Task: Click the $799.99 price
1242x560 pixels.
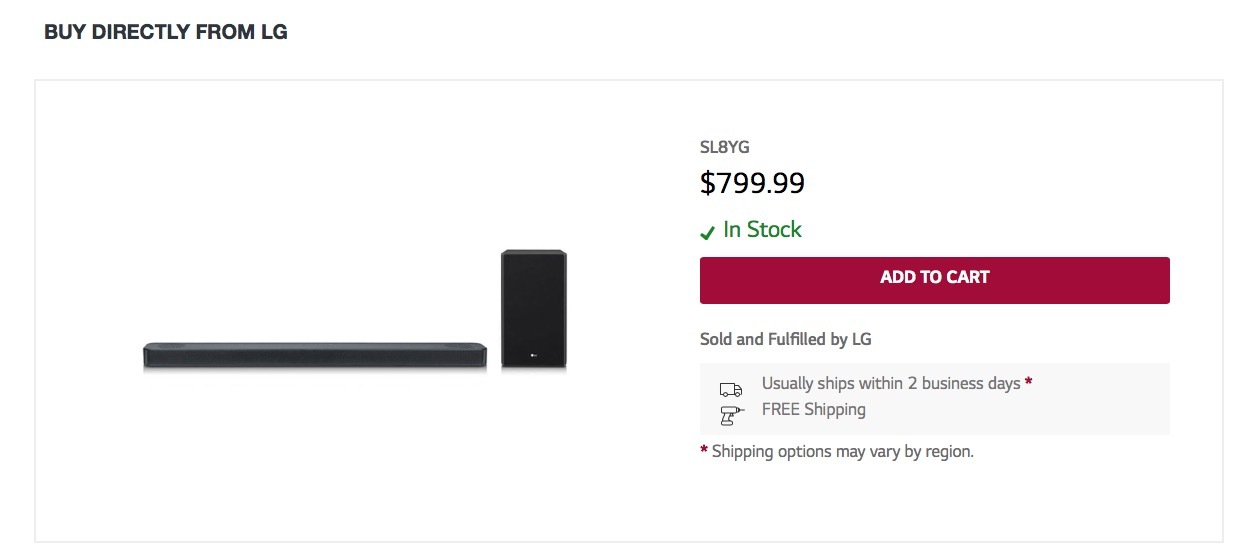Action: 752,183
